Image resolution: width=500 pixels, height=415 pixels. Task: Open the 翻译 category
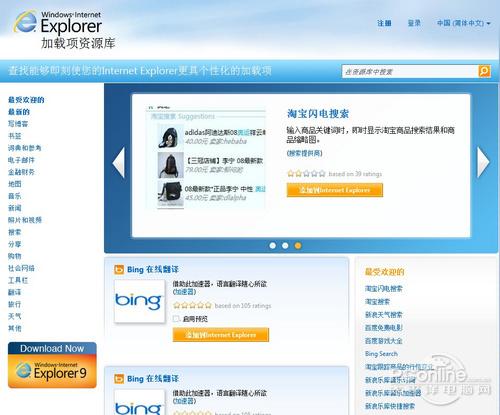[15, 292]
